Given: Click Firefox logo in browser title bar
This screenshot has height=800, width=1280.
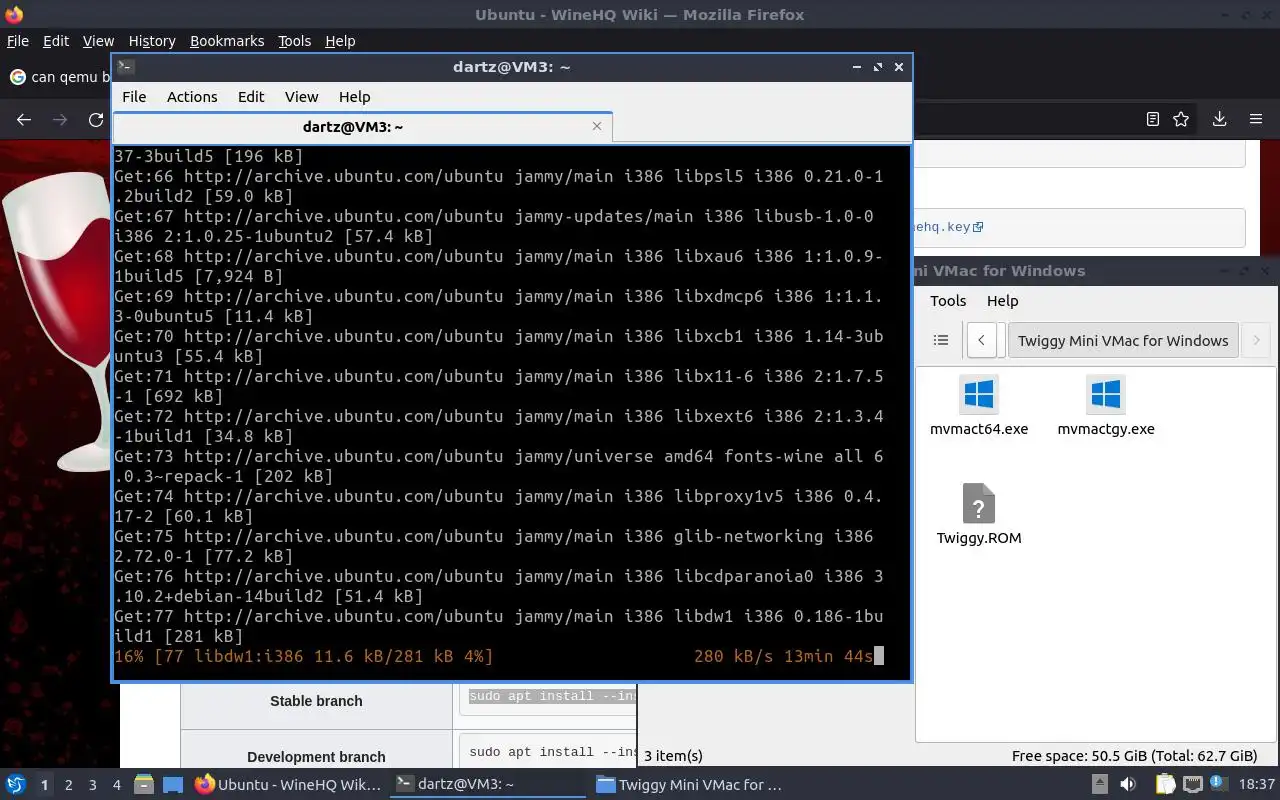Looking at the screenshot, I should pos(13,14).
